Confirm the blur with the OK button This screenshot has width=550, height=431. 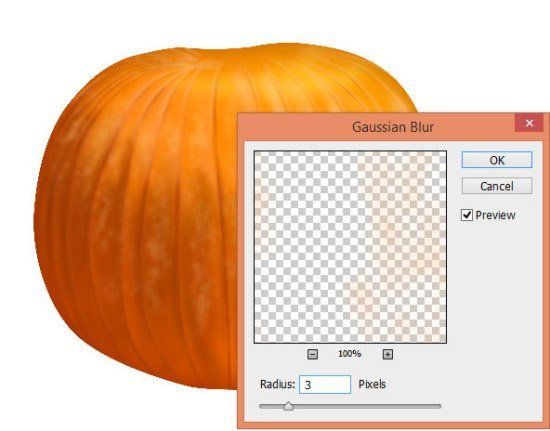click(x=497, y=160)
